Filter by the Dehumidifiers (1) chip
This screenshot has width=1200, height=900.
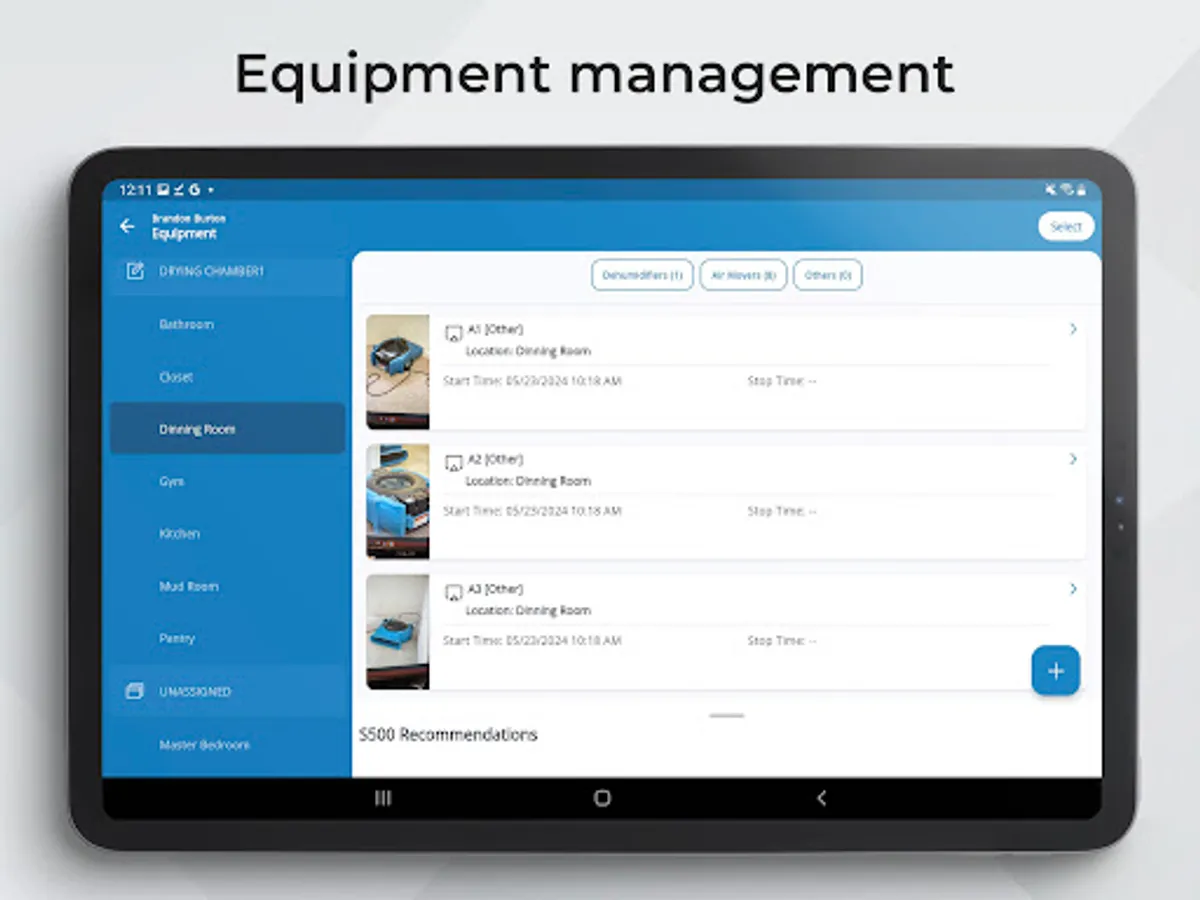point(642,275)
